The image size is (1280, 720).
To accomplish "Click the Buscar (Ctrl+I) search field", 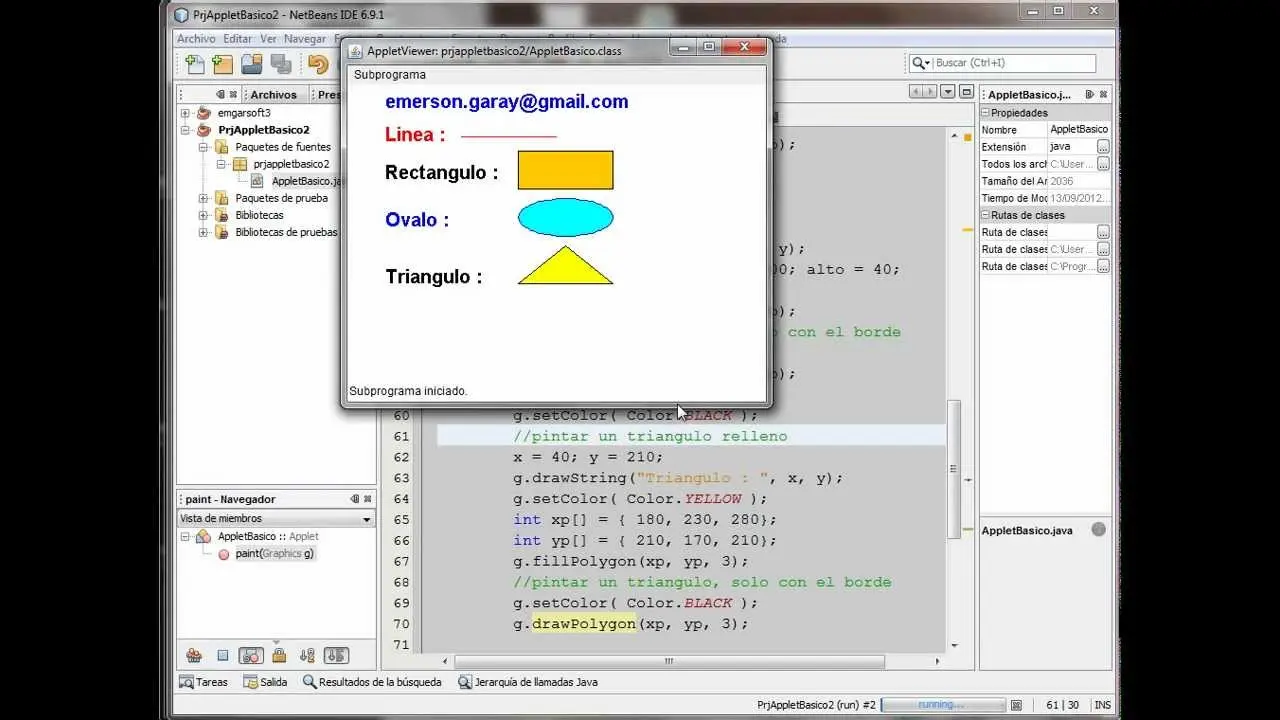I will point(1014,63).
